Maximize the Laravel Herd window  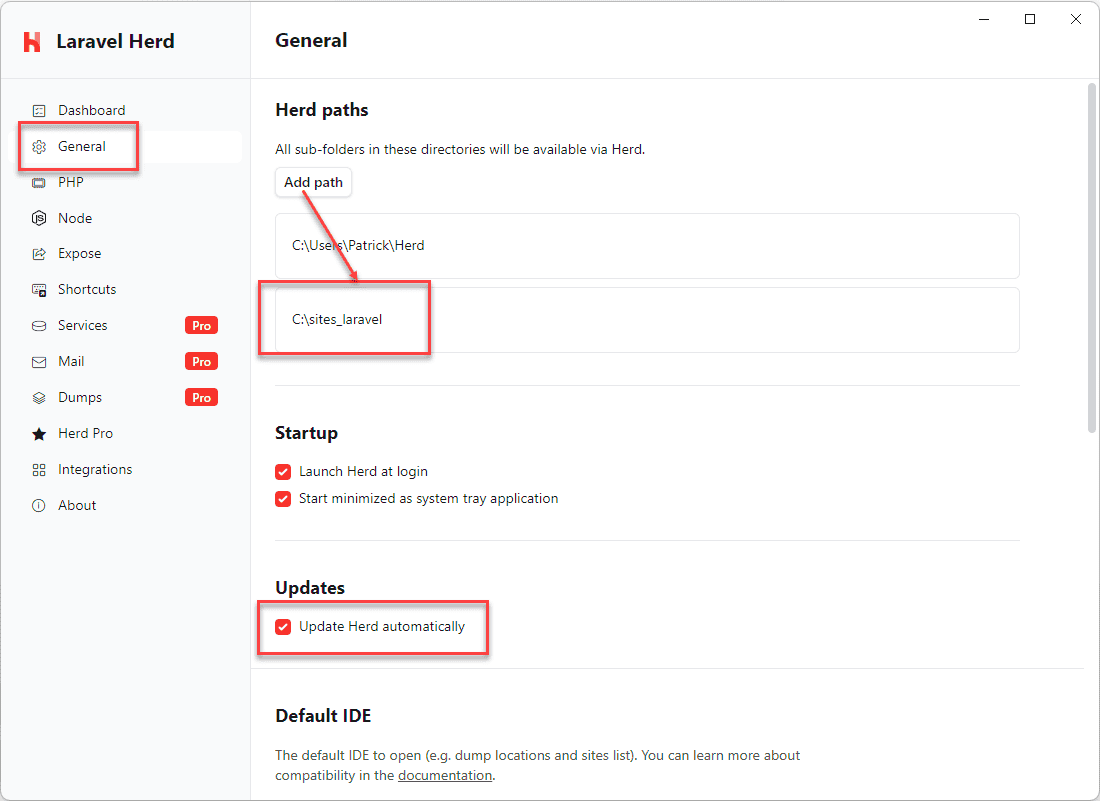[x=1030, y=20]
